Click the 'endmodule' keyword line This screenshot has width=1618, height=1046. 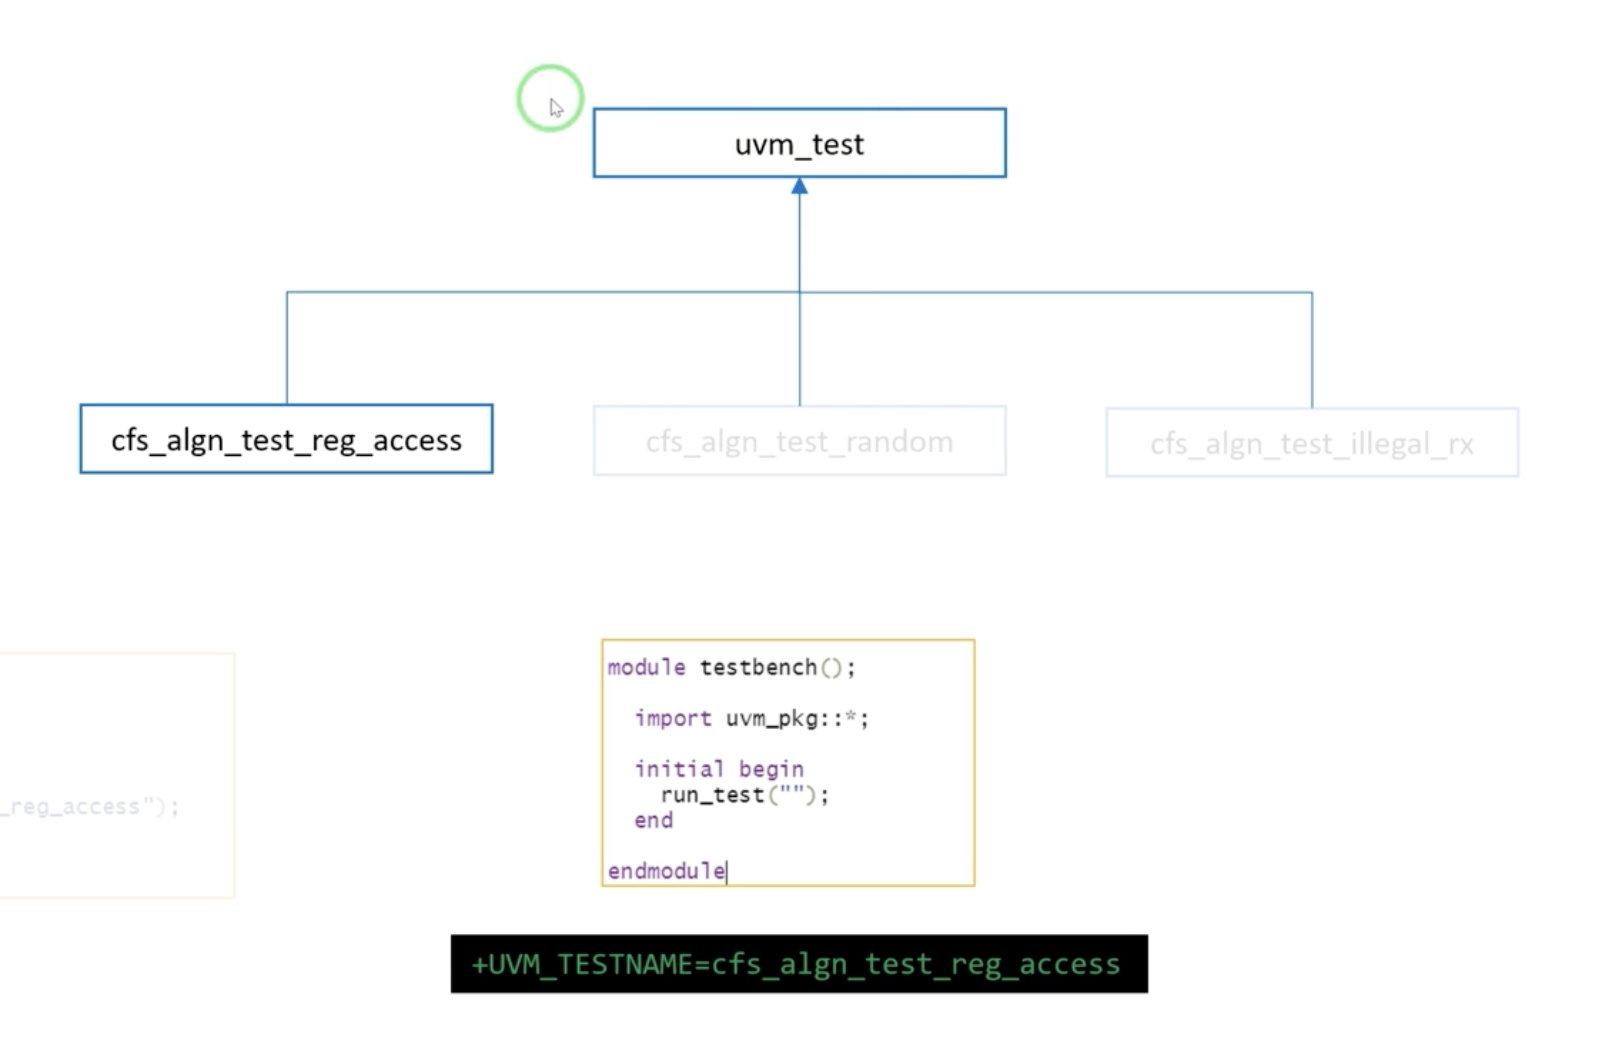(x=667, y=871)
